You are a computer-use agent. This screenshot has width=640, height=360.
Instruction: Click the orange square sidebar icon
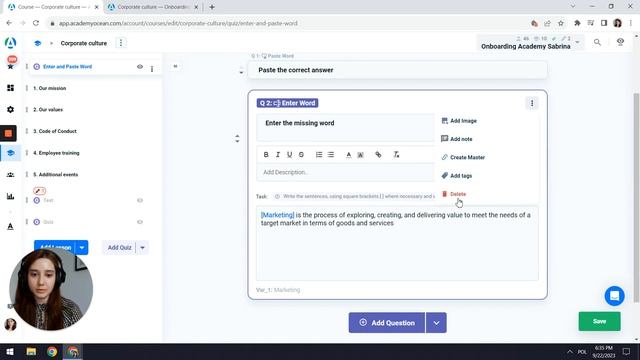[8, 133]
